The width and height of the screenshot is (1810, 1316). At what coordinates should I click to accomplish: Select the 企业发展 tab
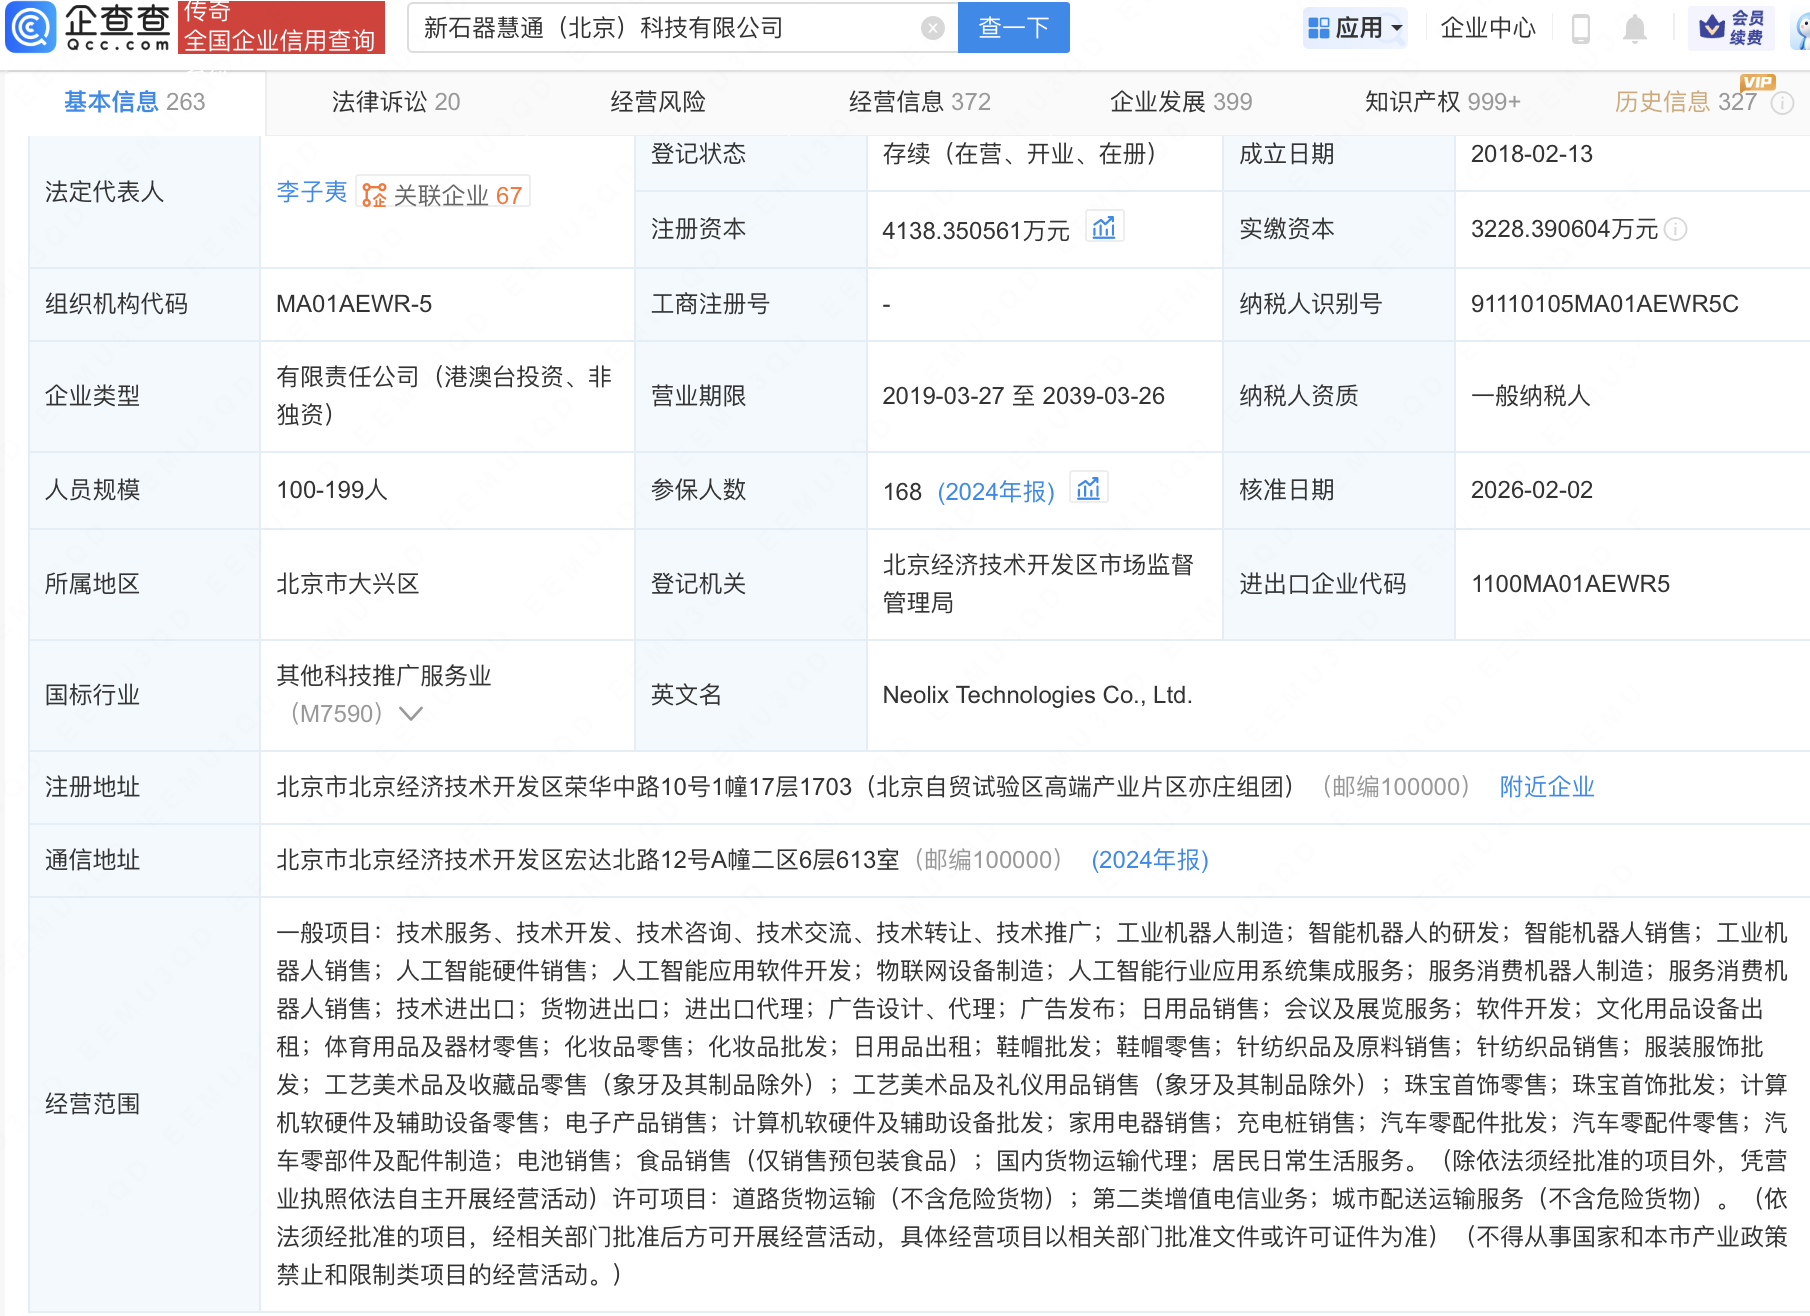pyautogui.click(x=1180, y=102)
